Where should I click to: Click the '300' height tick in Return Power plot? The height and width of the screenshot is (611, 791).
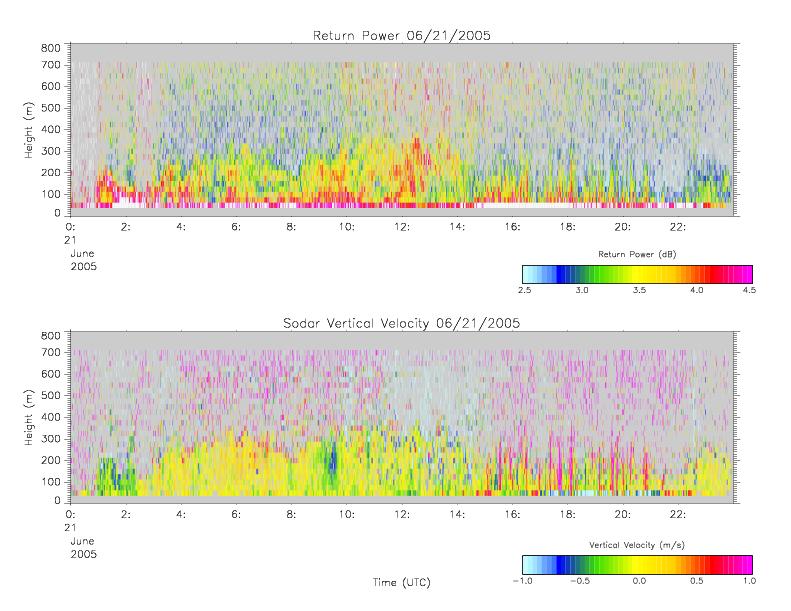coord(50,151)
